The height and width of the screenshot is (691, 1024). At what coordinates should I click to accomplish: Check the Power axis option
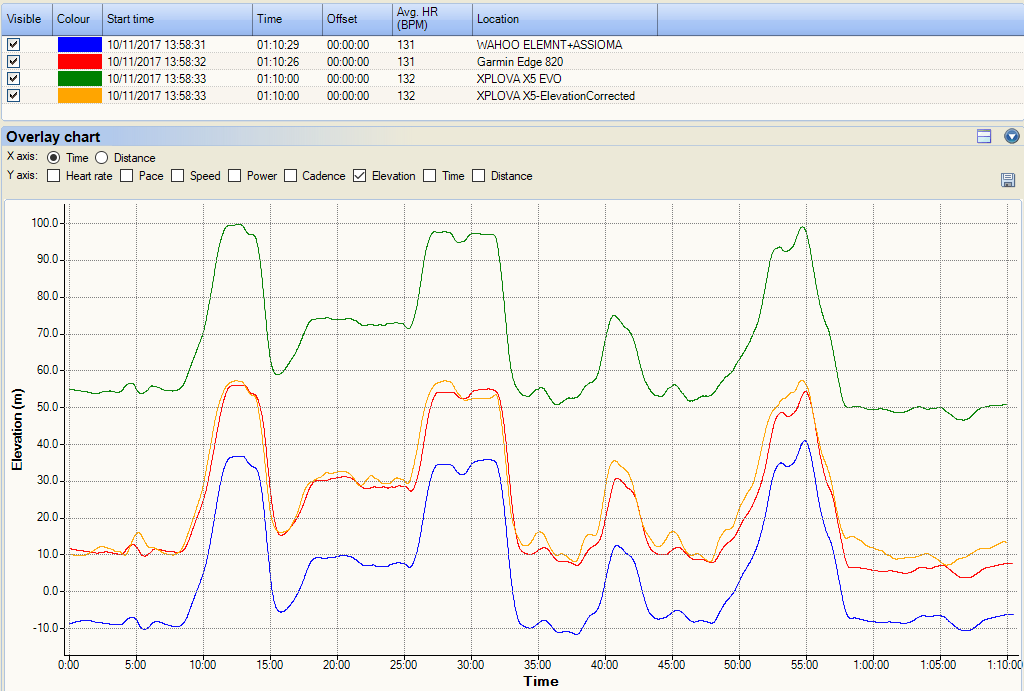[232, 175]
